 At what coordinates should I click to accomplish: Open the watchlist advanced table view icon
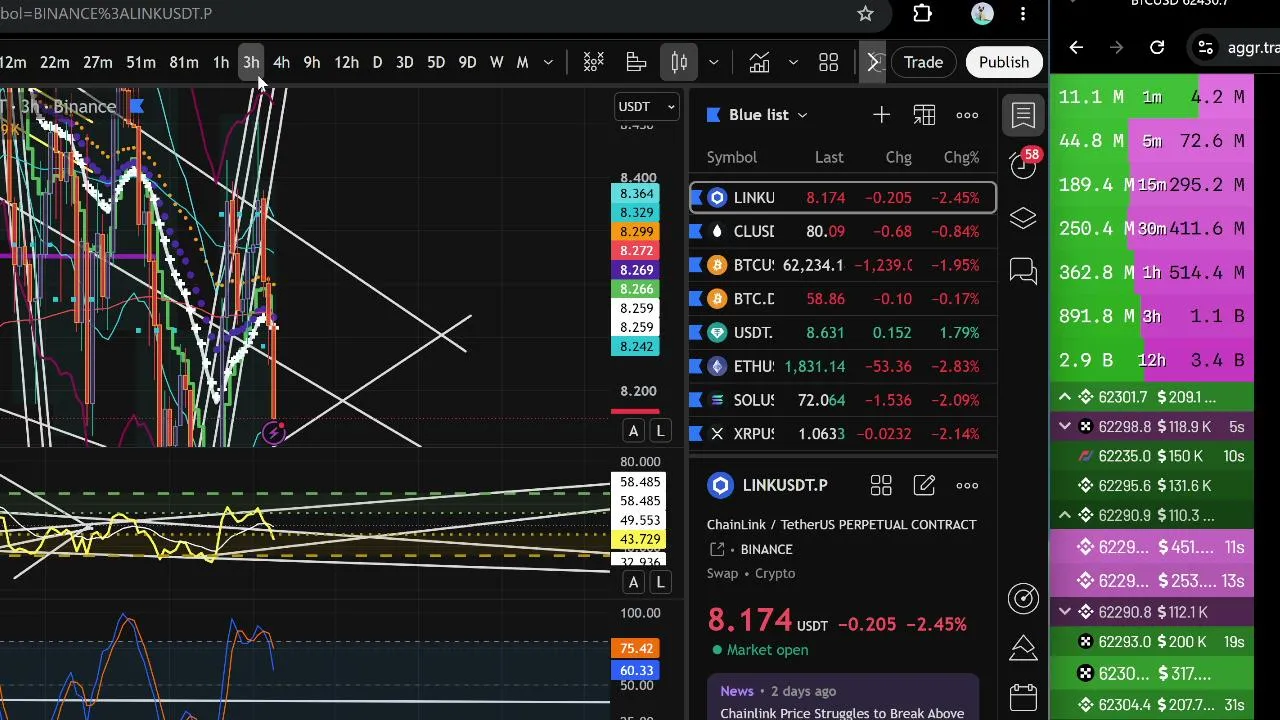click(x=924, y=115)
